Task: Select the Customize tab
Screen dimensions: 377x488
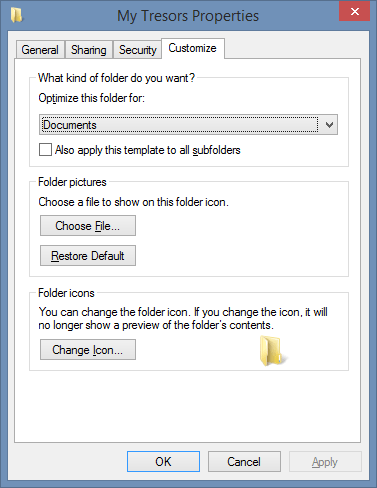Action: coord(193,48)
